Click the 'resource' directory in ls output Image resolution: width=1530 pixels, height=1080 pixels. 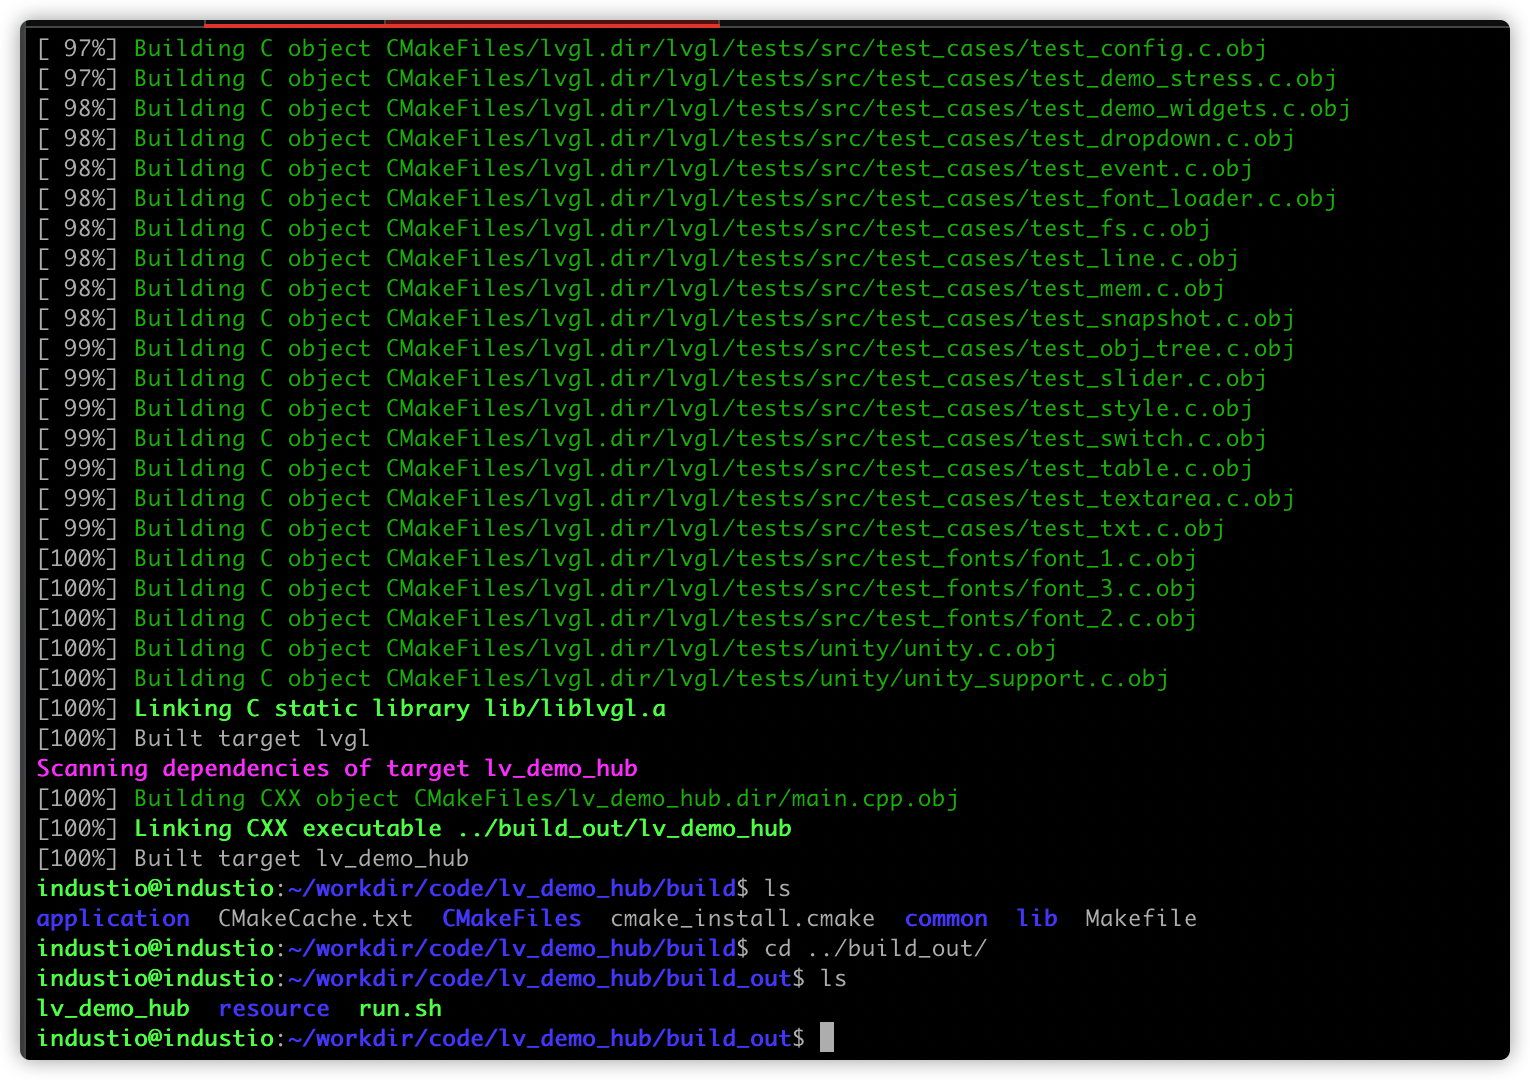pos(274,1008)
